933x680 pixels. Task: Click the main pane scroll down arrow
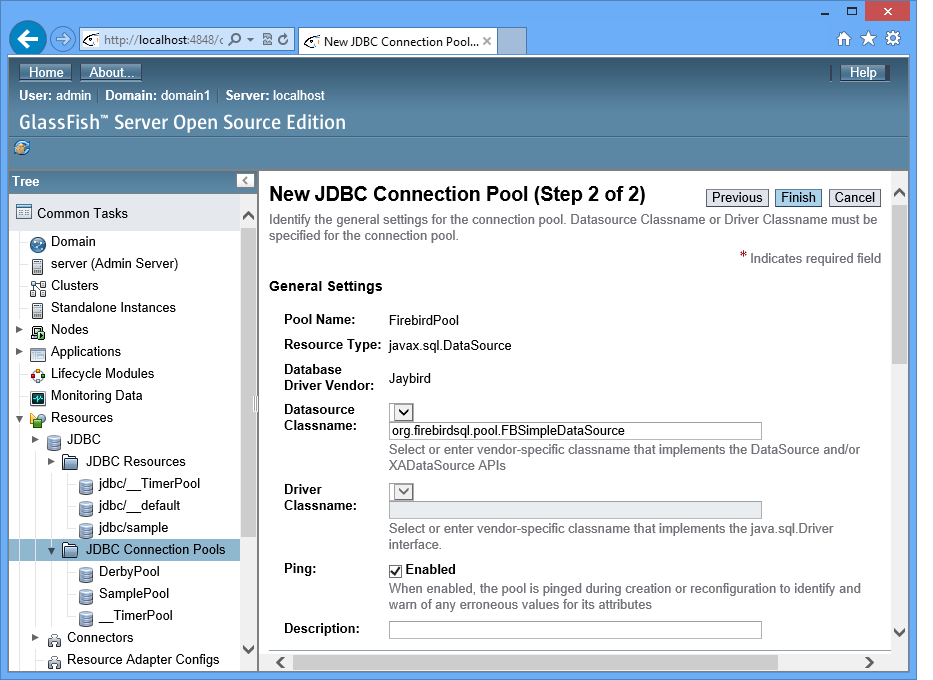(899, 632)
